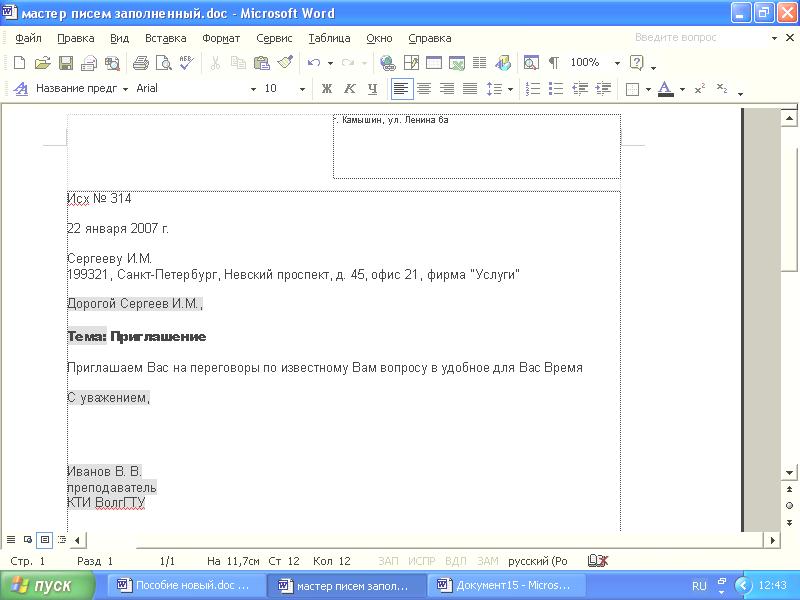Open print preview
800x600 pixels.
(x=164, y=63)
